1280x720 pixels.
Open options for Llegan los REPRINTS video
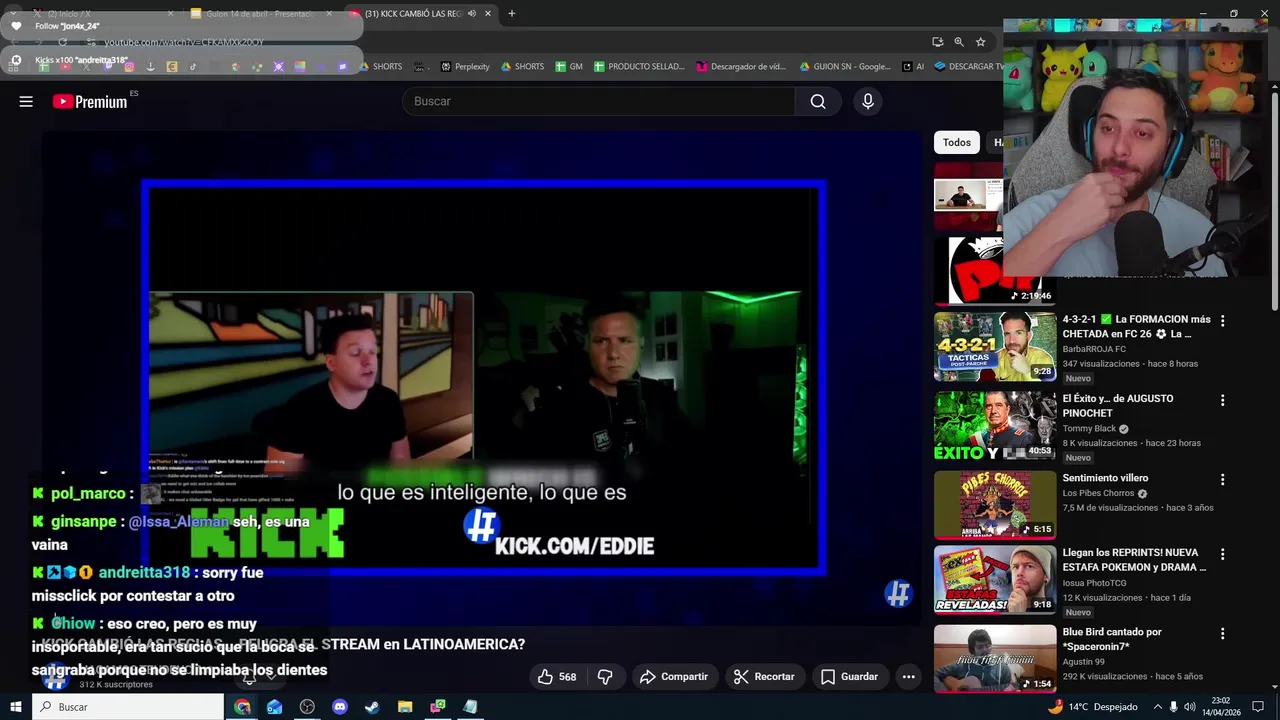[1222, 554]
